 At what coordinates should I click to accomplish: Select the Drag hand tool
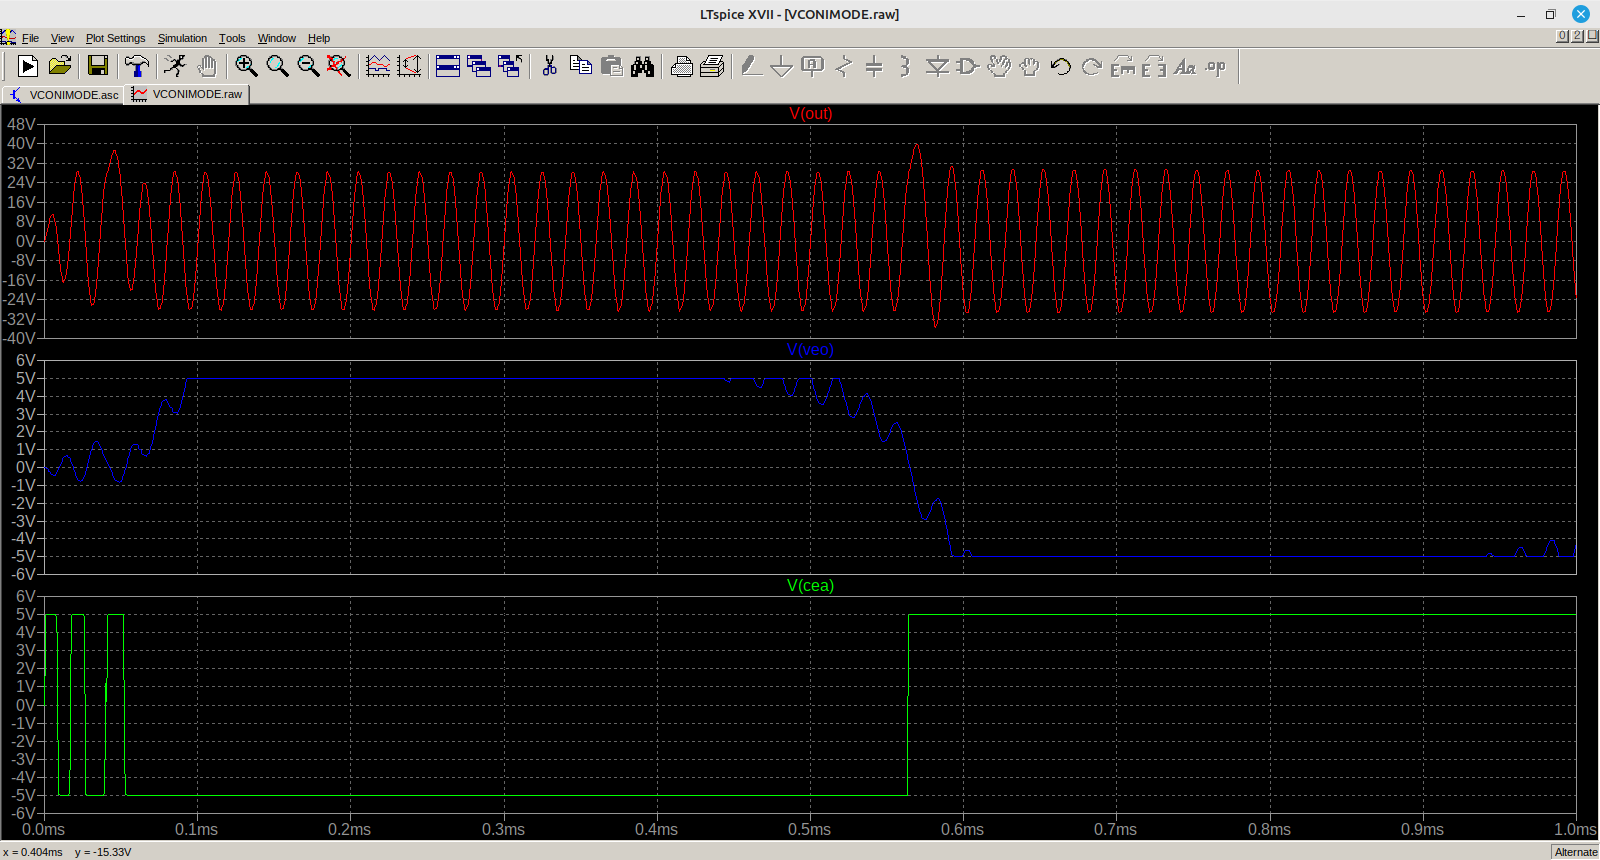click(1029, 67)
